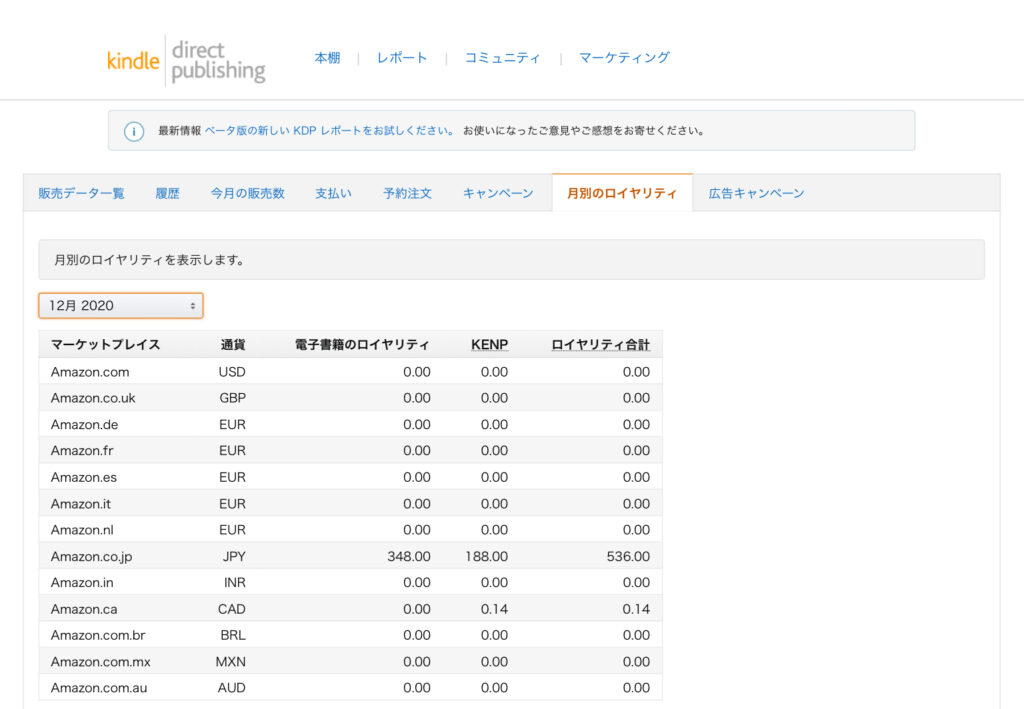Click the info icon in the notice banner
1024x709 pixels.
134,131
